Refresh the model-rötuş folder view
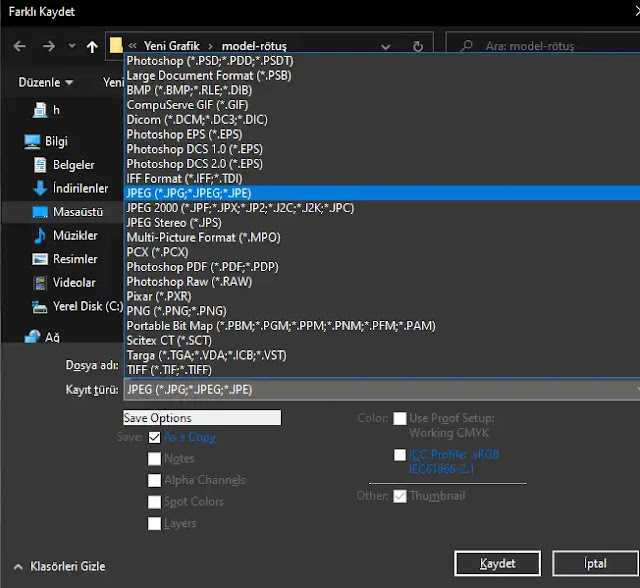This screenshot has height=588, width=640. click(x=418, y=46)
